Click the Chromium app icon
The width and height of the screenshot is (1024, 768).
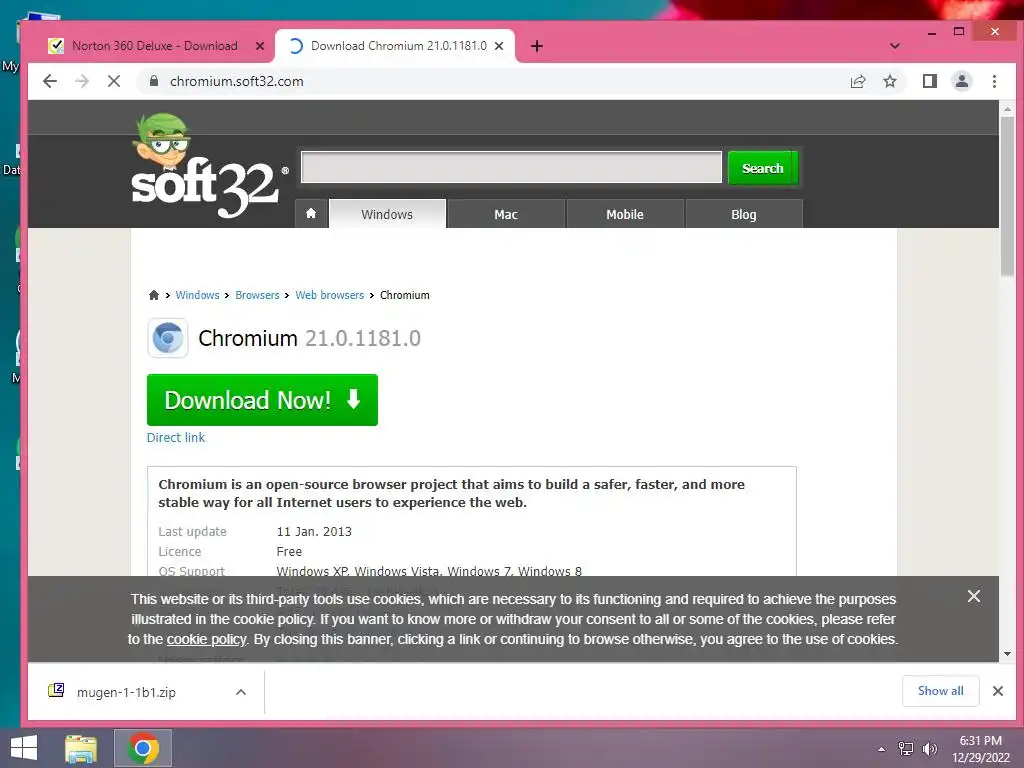point(168,338)
